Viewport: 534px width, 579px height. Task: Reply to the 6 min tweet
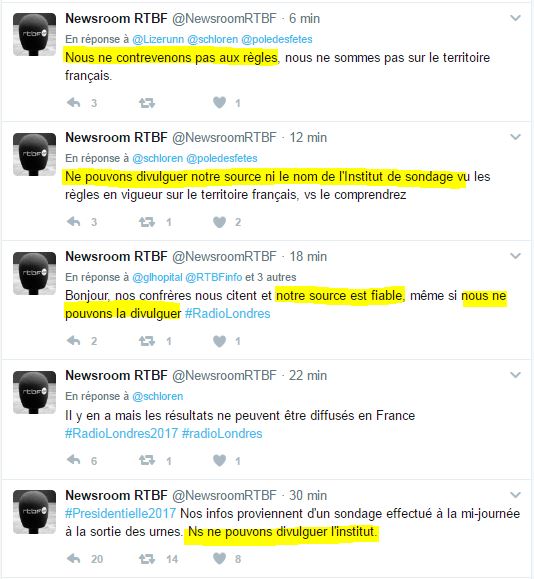pyautogui.click(x=73, y=102)
